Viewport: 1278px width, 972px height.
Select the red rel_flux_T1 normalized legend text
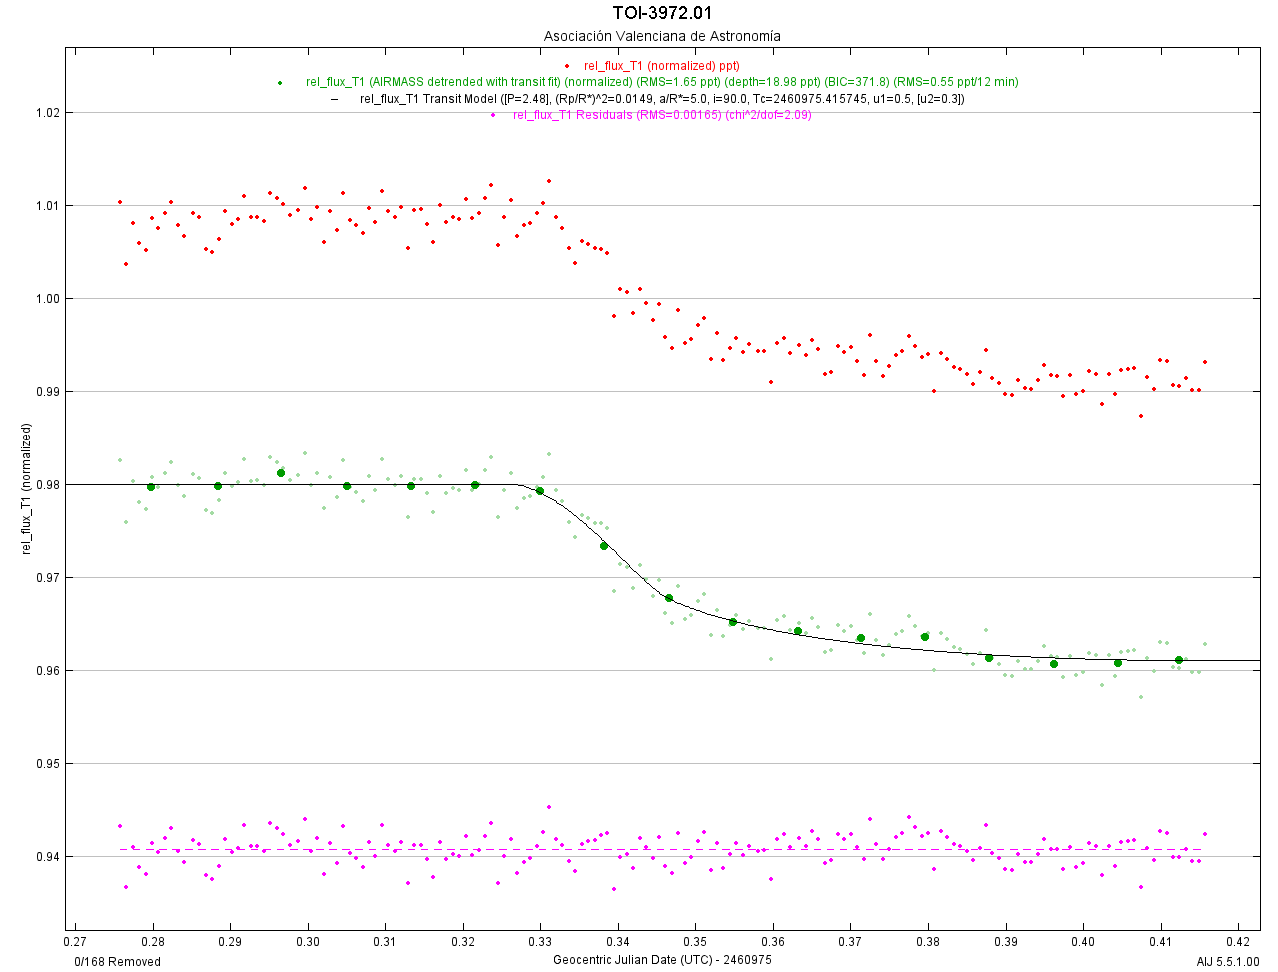[x=661, y=66]
